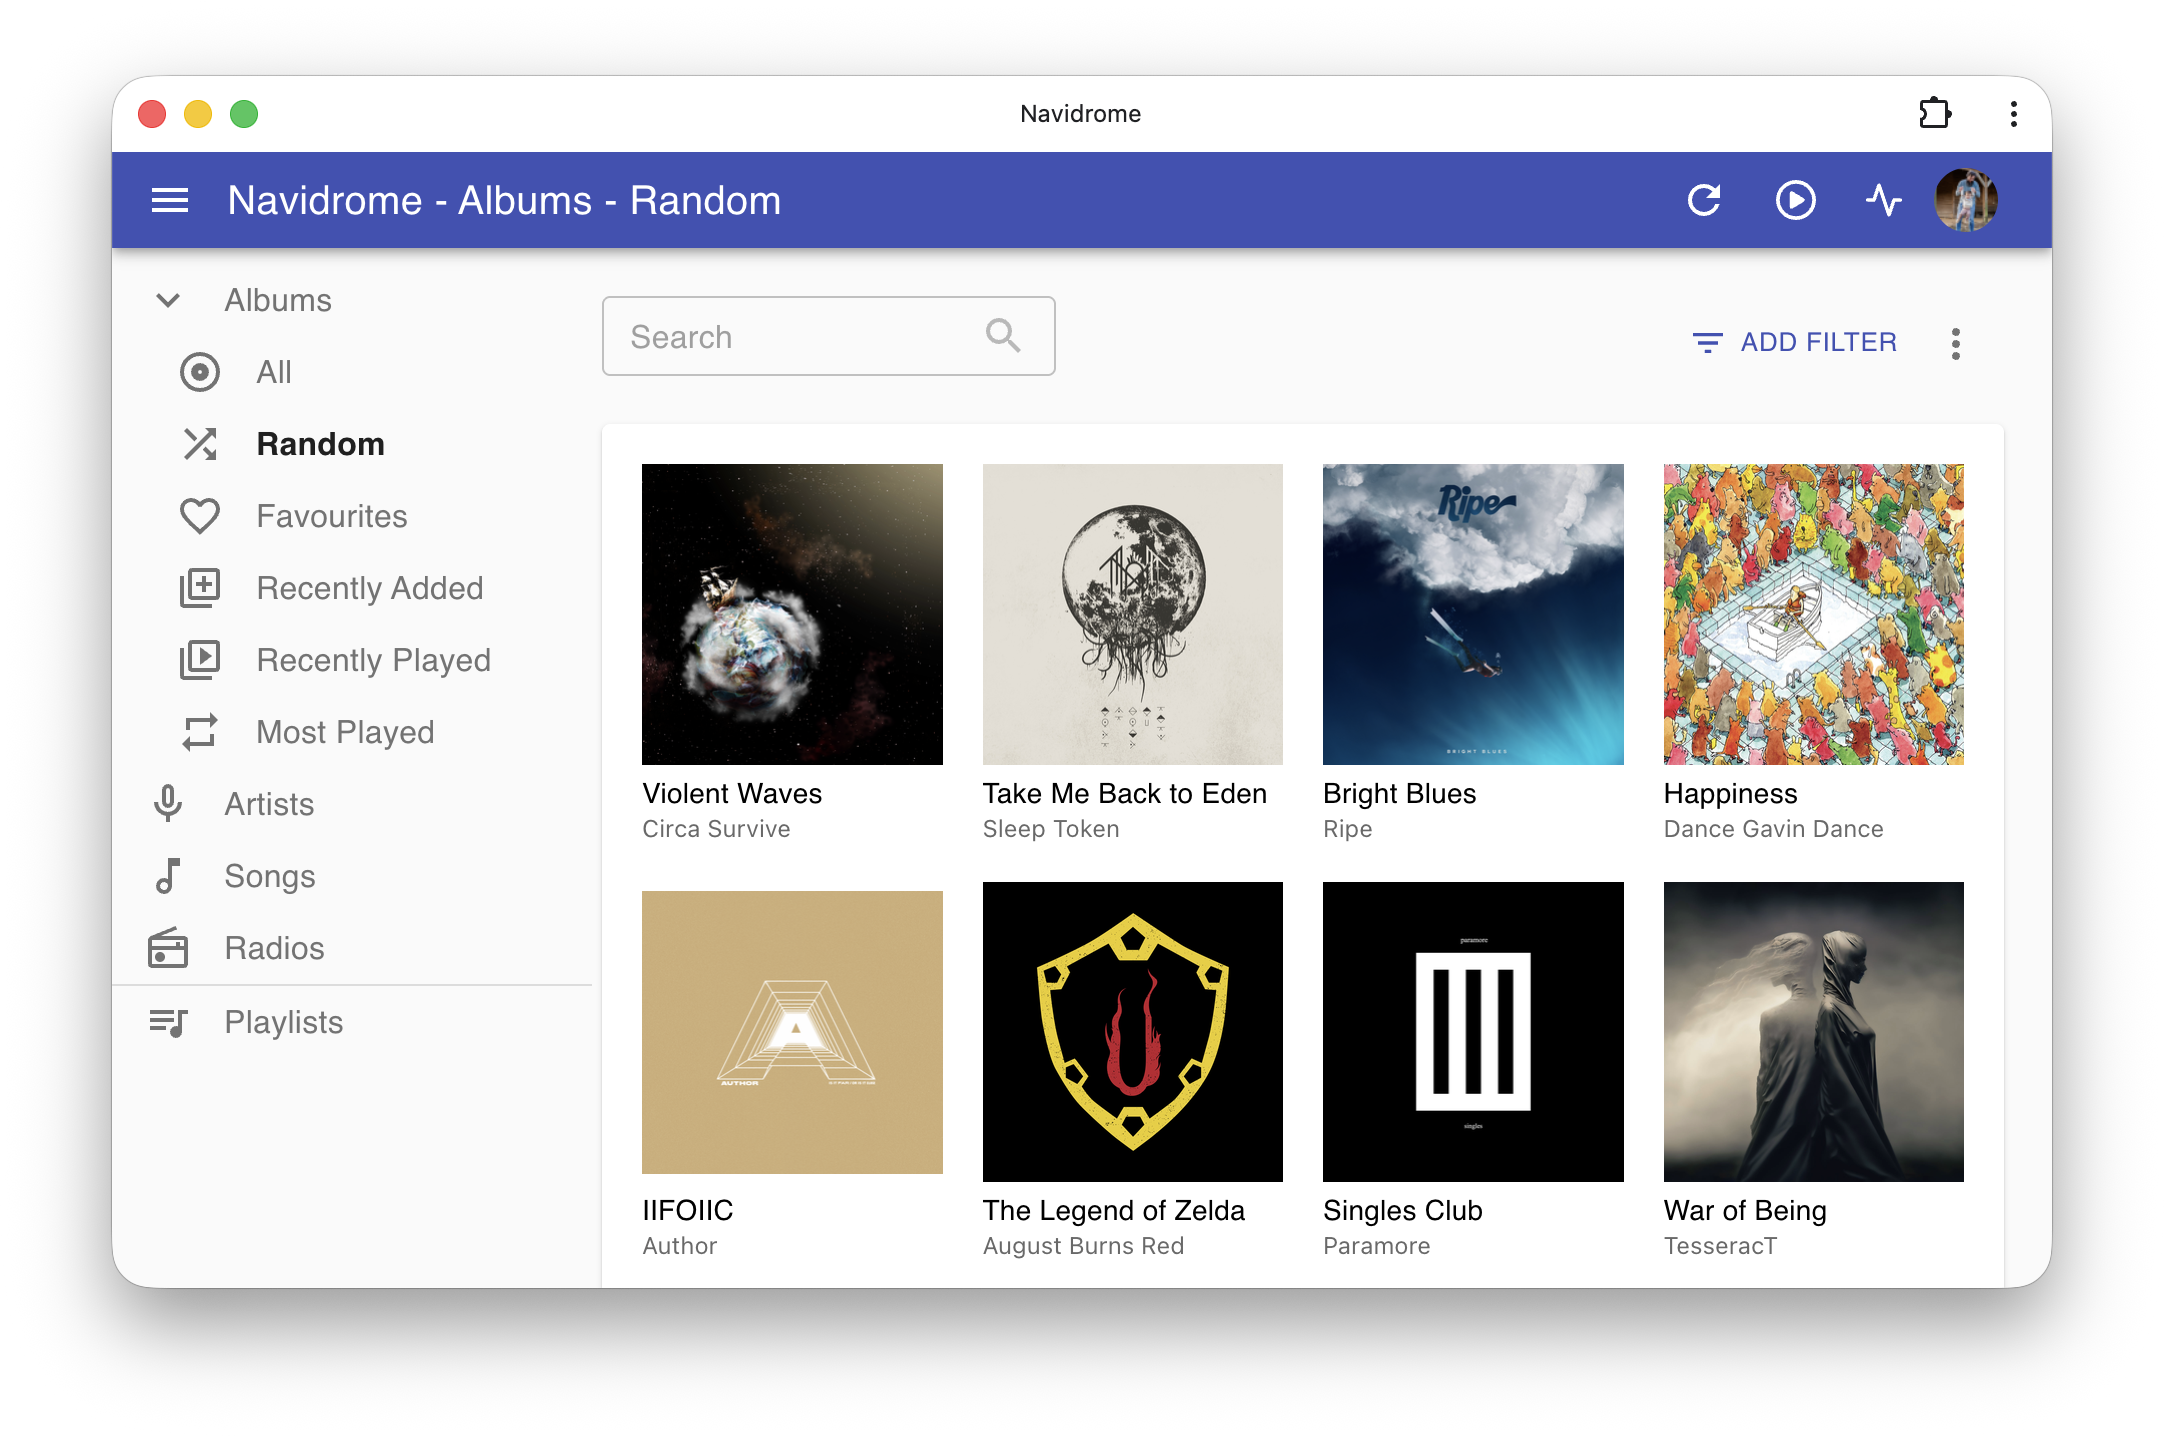Click the Recently Played video-library icon
The height and width of the screenshot is (1436, 2164).
(x=200, y=660)
